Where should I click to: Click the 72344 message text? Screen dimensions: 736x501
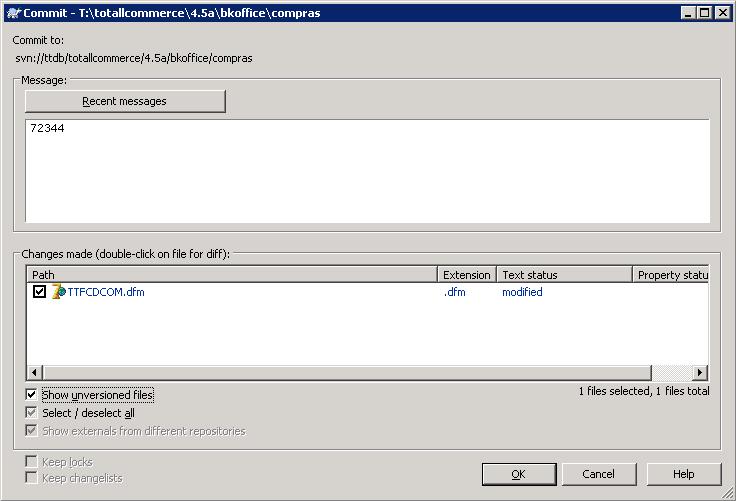click(x=47, y=128)
